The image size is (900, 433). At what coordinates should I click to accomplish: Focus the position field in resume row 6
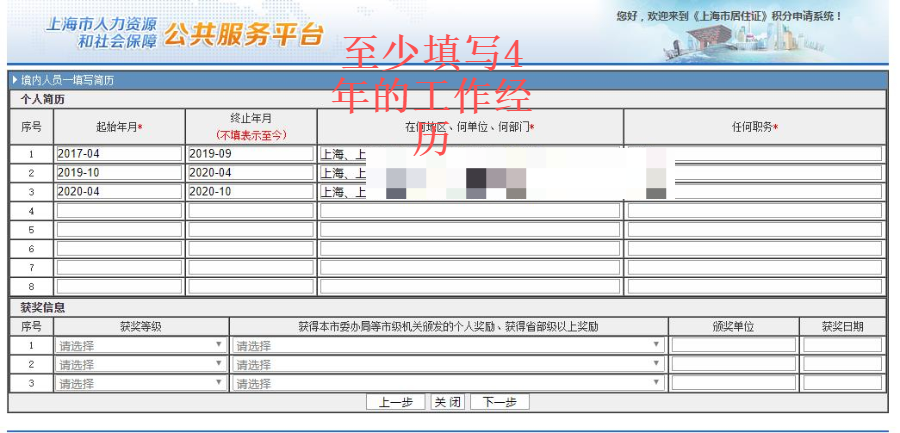pyautogui.click(x=755, y=249)
